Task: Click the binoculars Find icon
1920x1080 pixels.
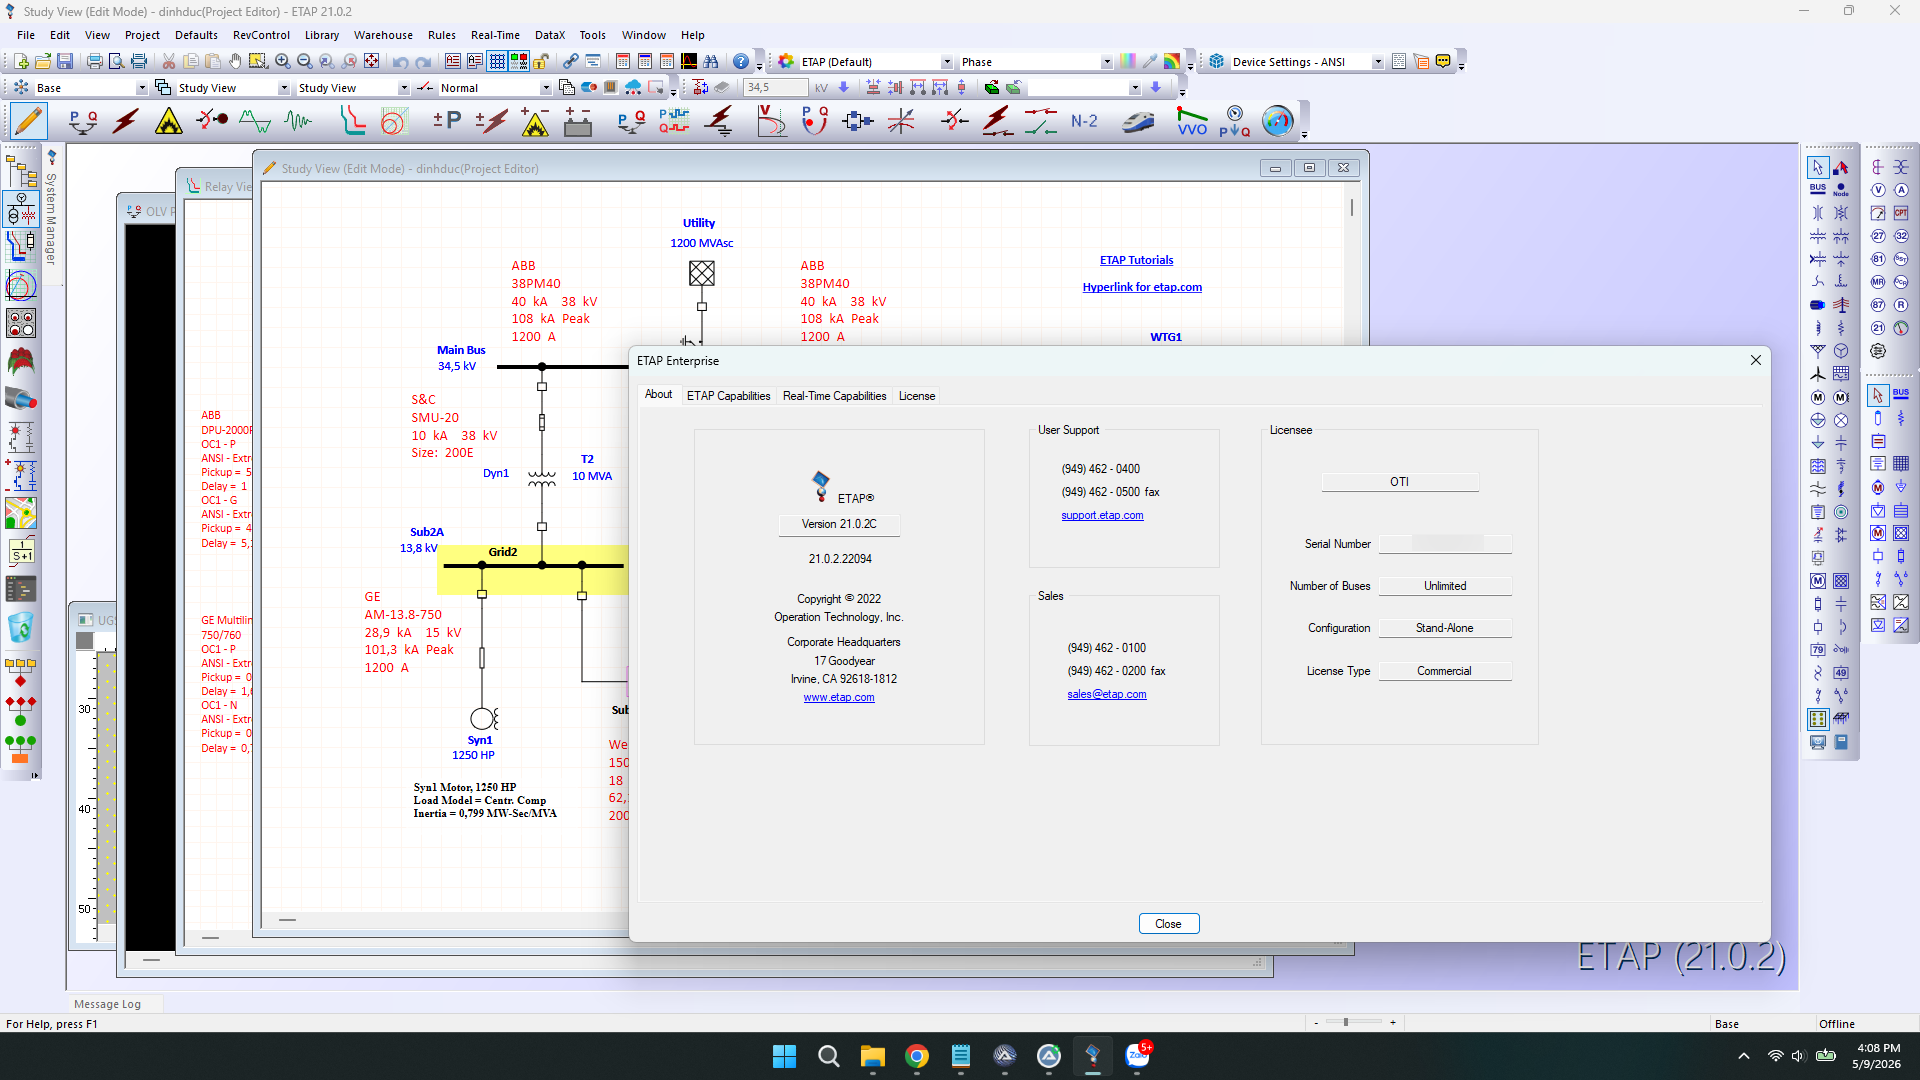Action: (711, 62)
